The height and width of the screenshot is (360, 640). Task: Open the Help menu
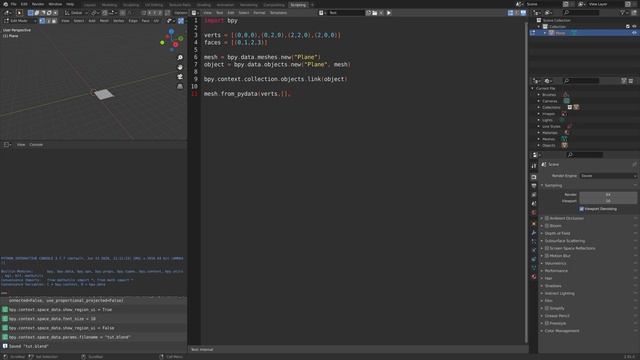point(70,4)
